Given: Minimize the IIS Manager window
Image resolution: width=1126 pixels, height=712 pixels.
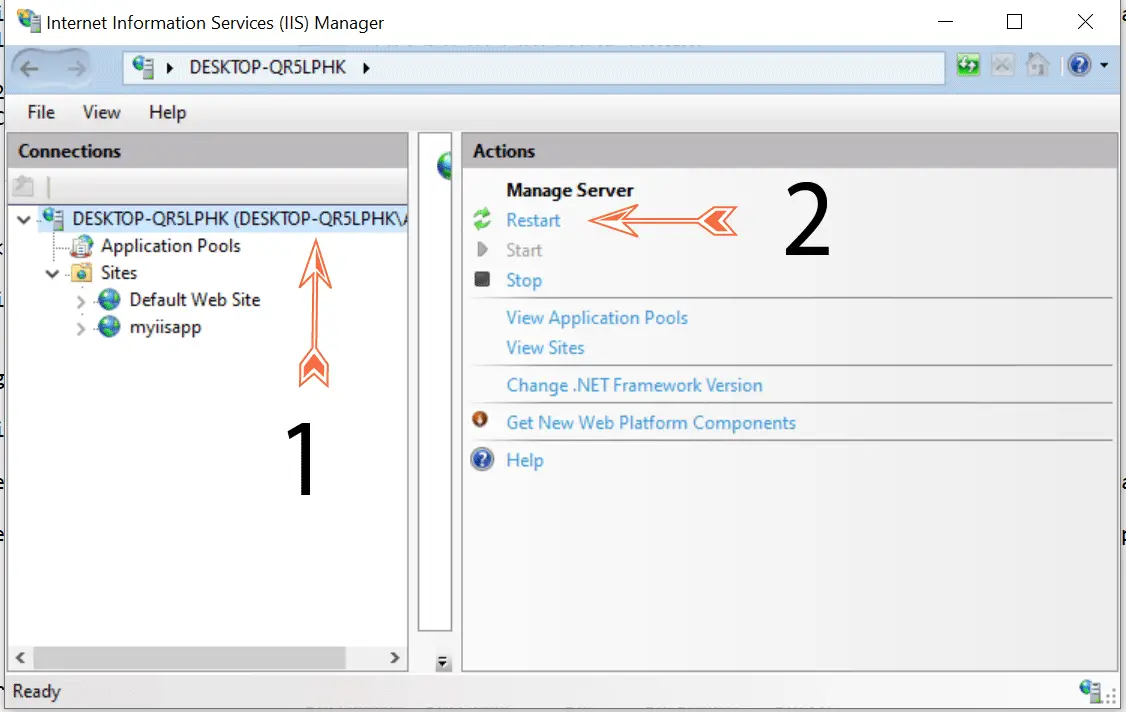Looking at the screenshot, I should [946, 22].
